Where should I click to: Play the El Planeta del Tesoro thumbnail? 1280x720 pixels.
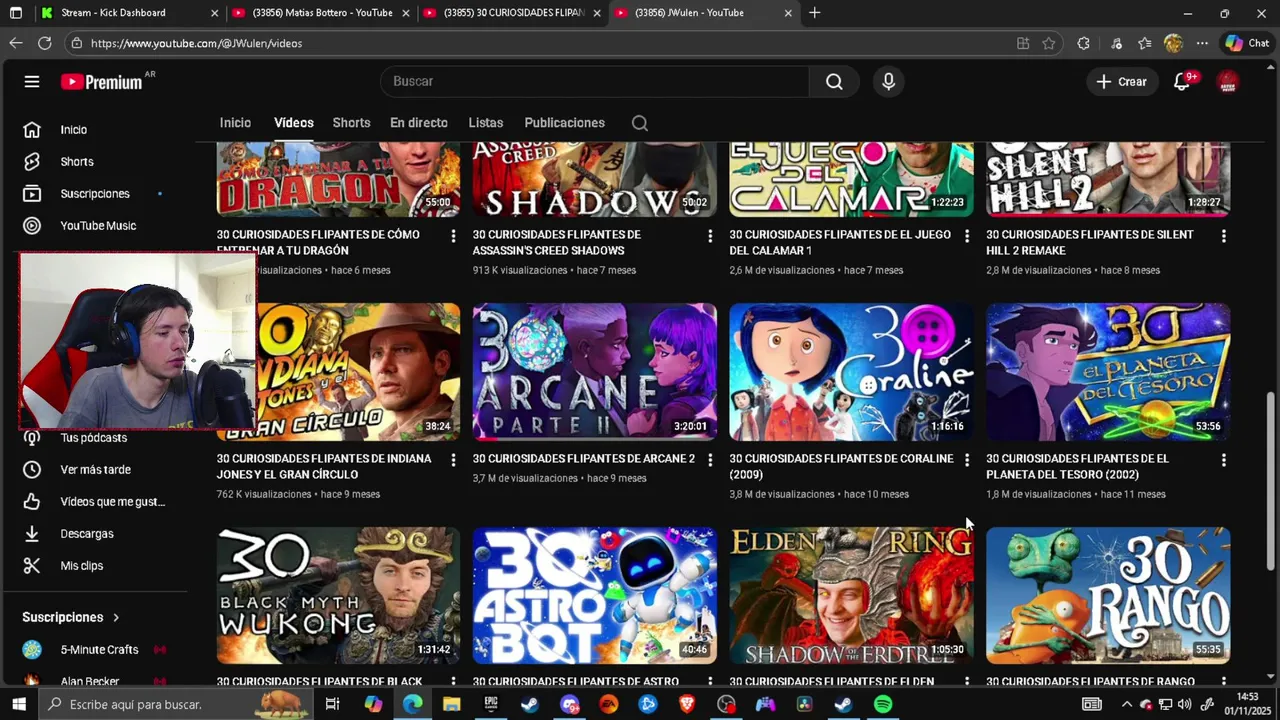click(1108, 372)
